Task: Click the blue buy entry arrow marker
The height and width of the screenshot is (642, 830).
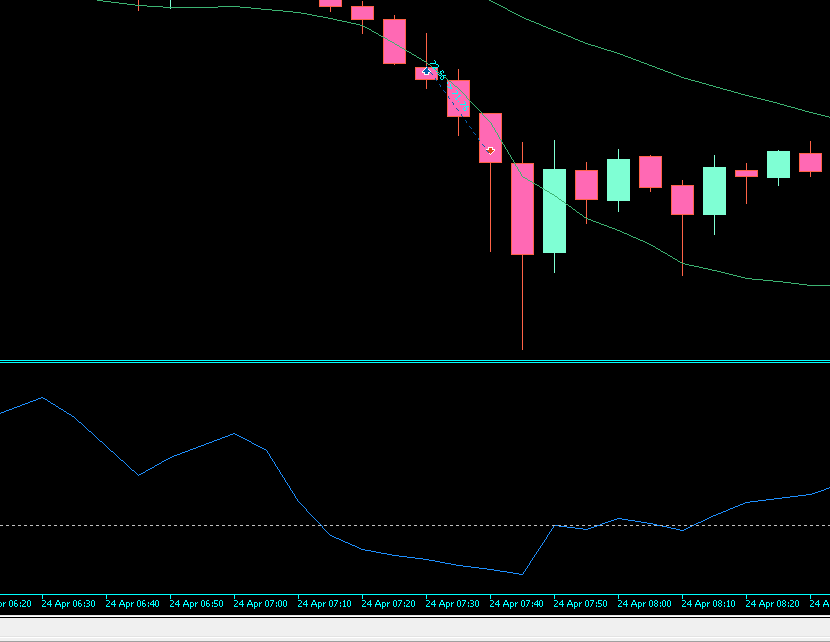Action: [427, 71]
